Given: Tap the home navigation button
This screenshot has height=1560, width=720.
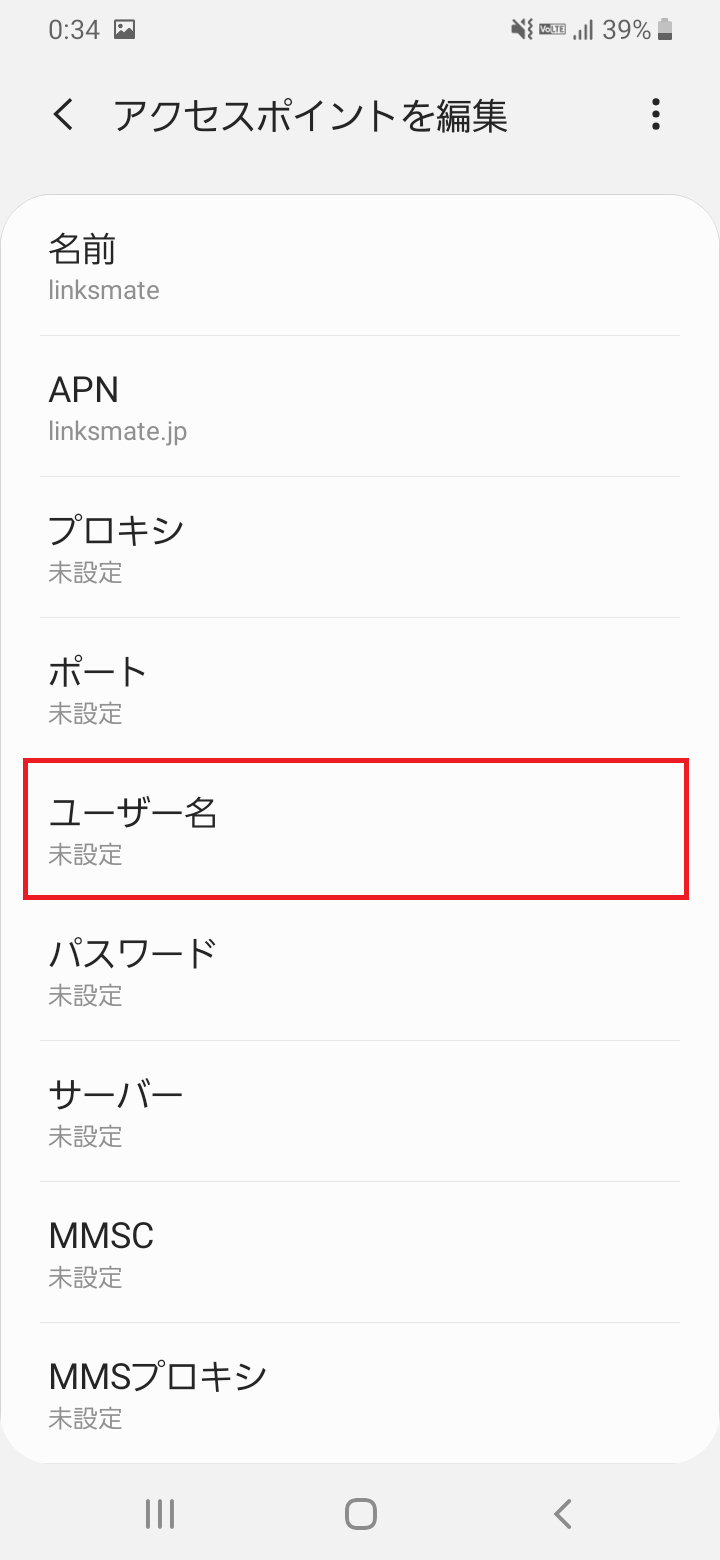Looking at the screenshot, I should click(x=360, y=1514).
